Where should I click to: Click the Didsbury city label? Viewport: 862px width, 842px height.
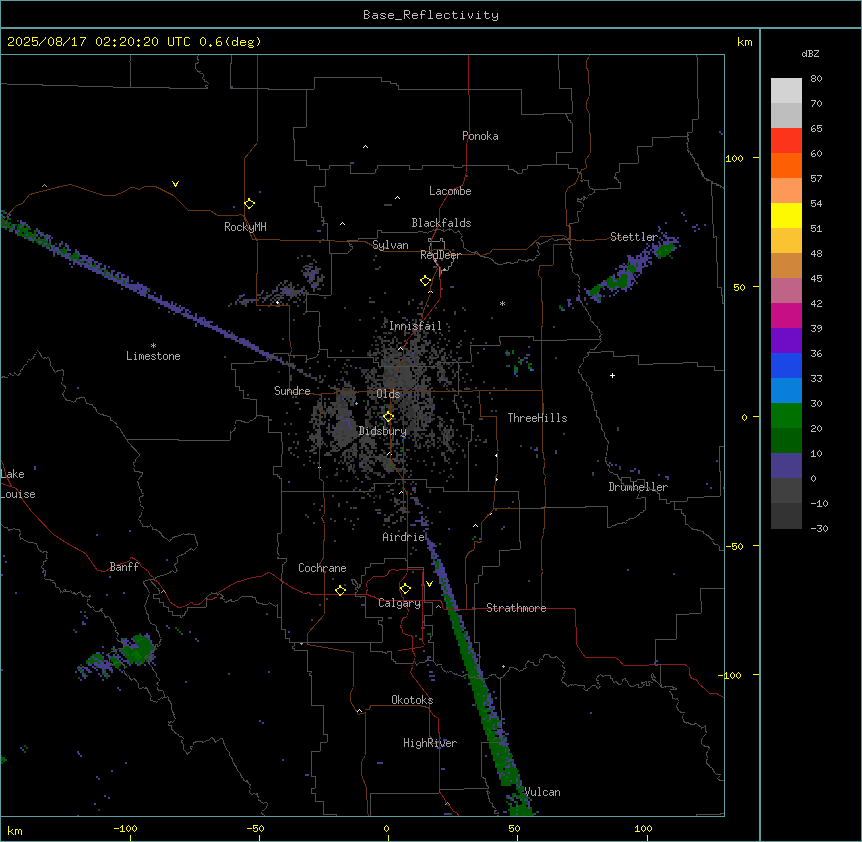(x=383, y=431)
